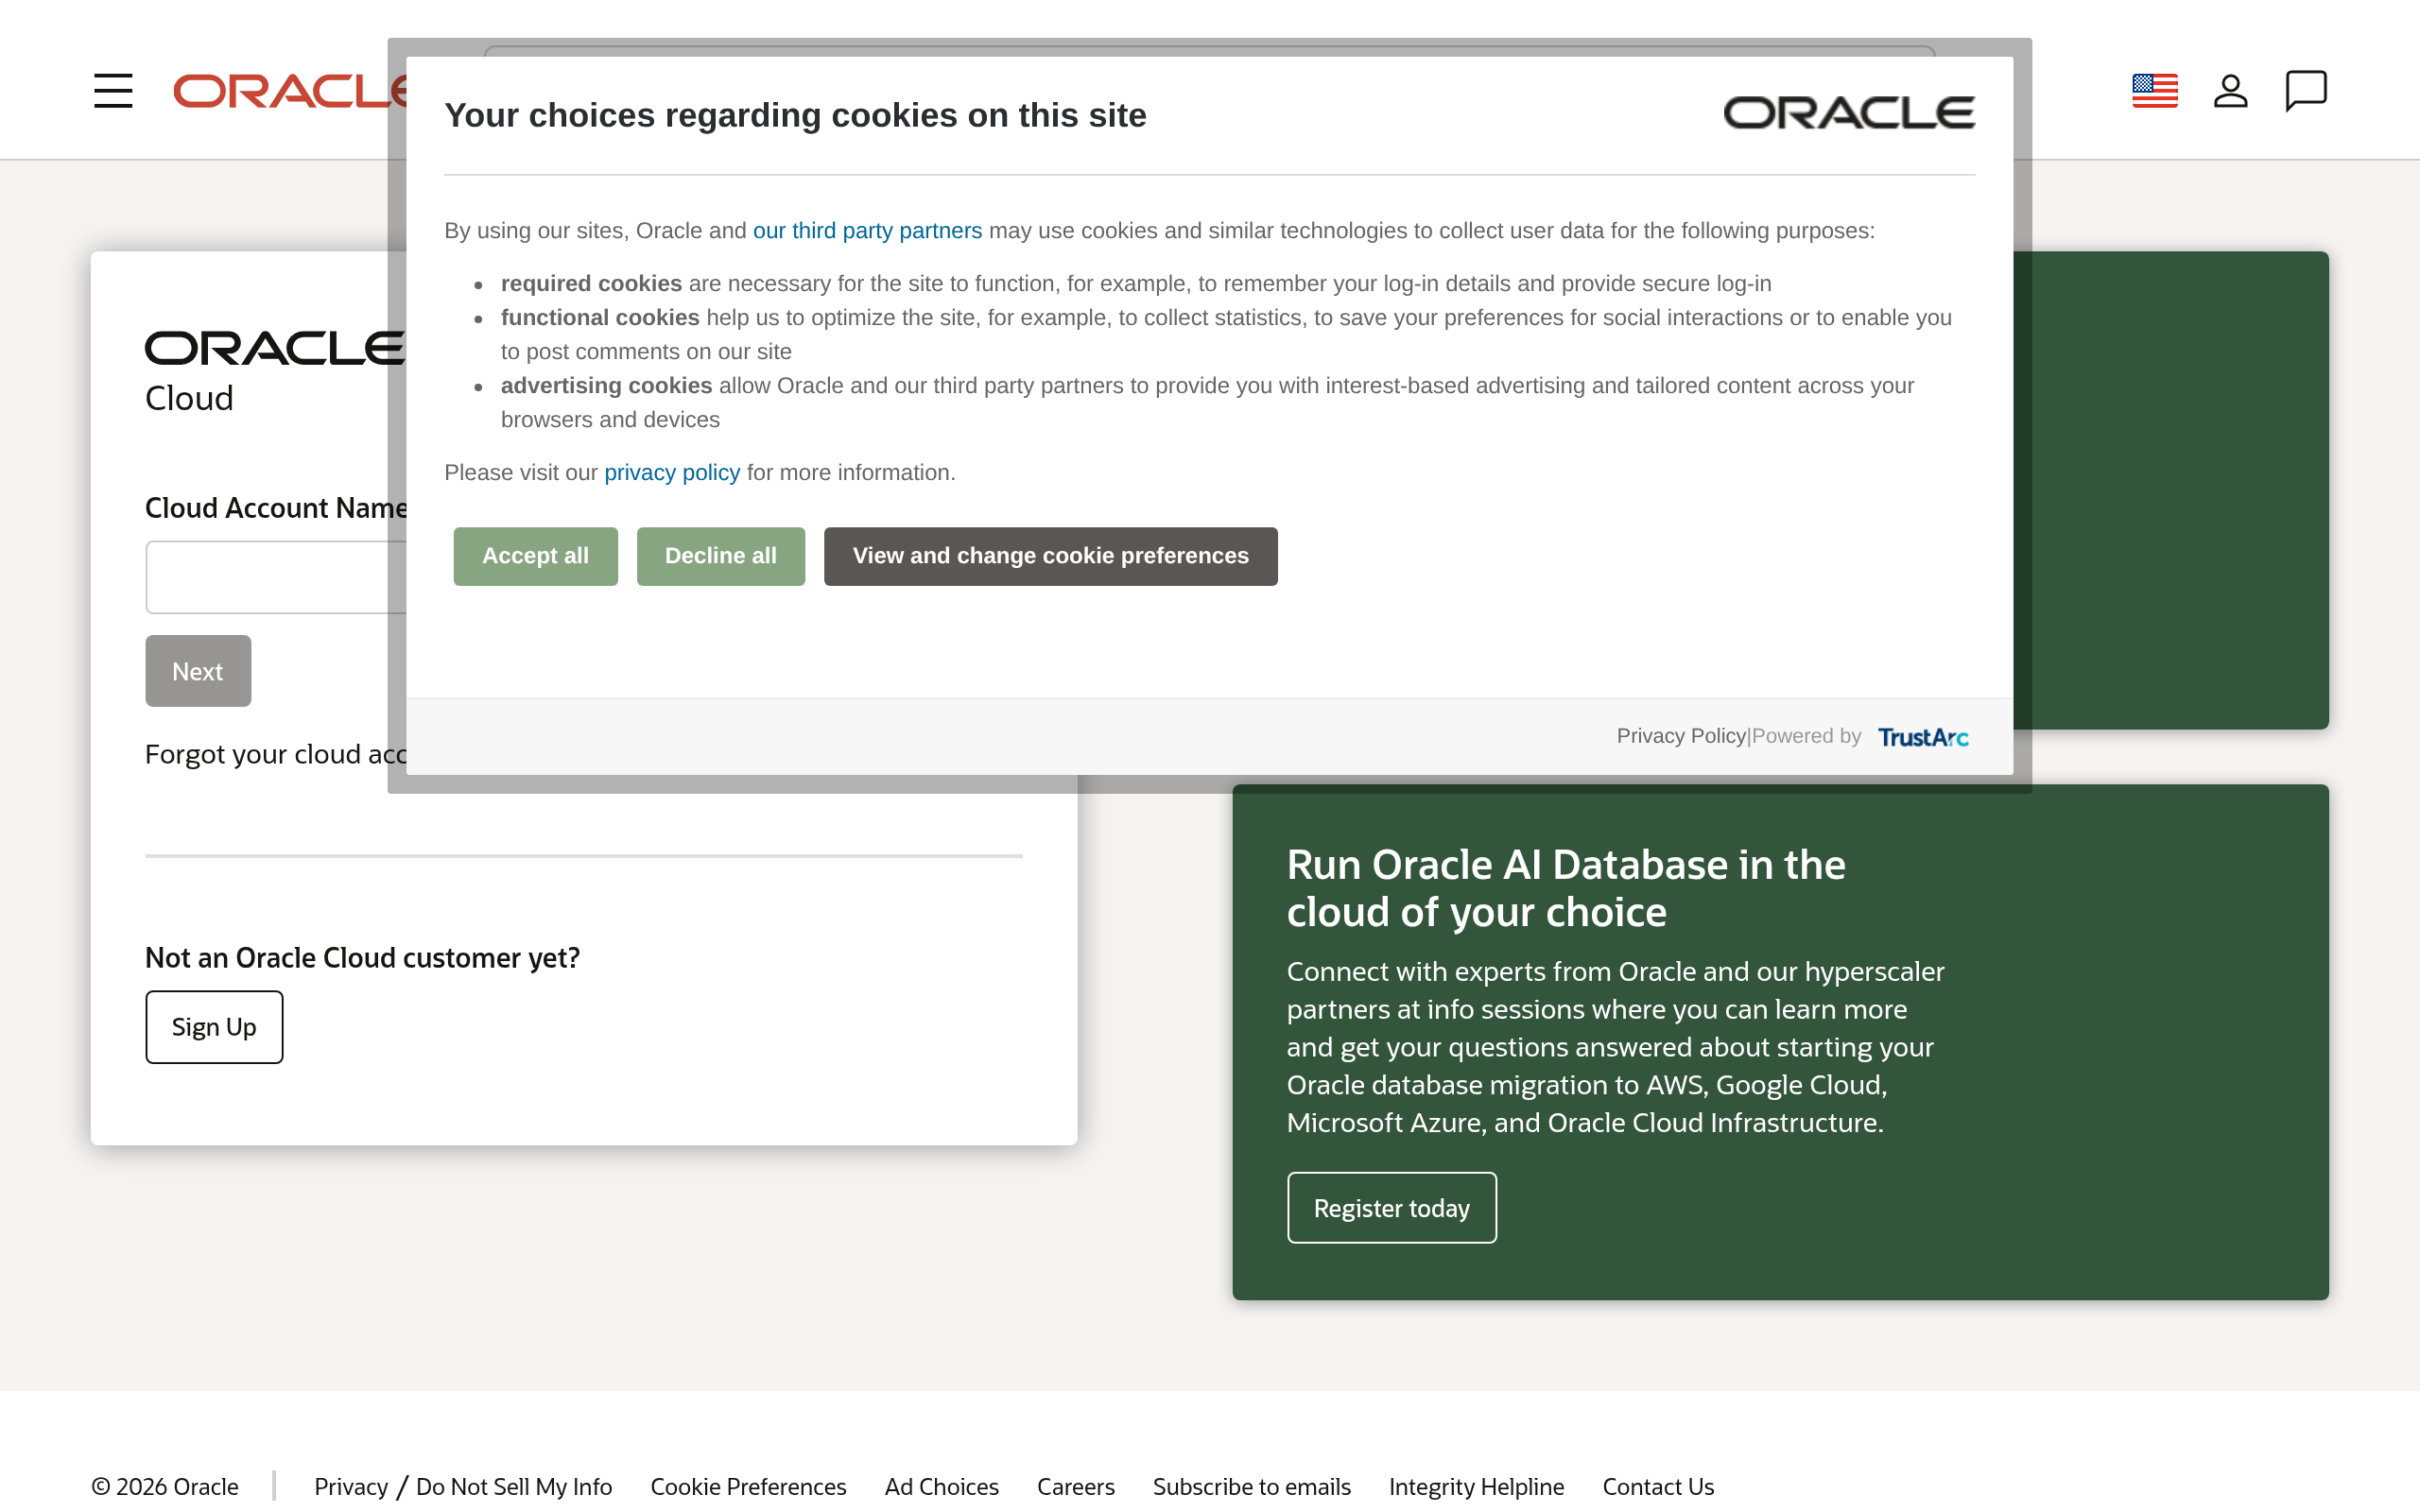The image size is (2420, 1512).
Task: Click the red Oracle logo in header
Action: coord(291,91)
